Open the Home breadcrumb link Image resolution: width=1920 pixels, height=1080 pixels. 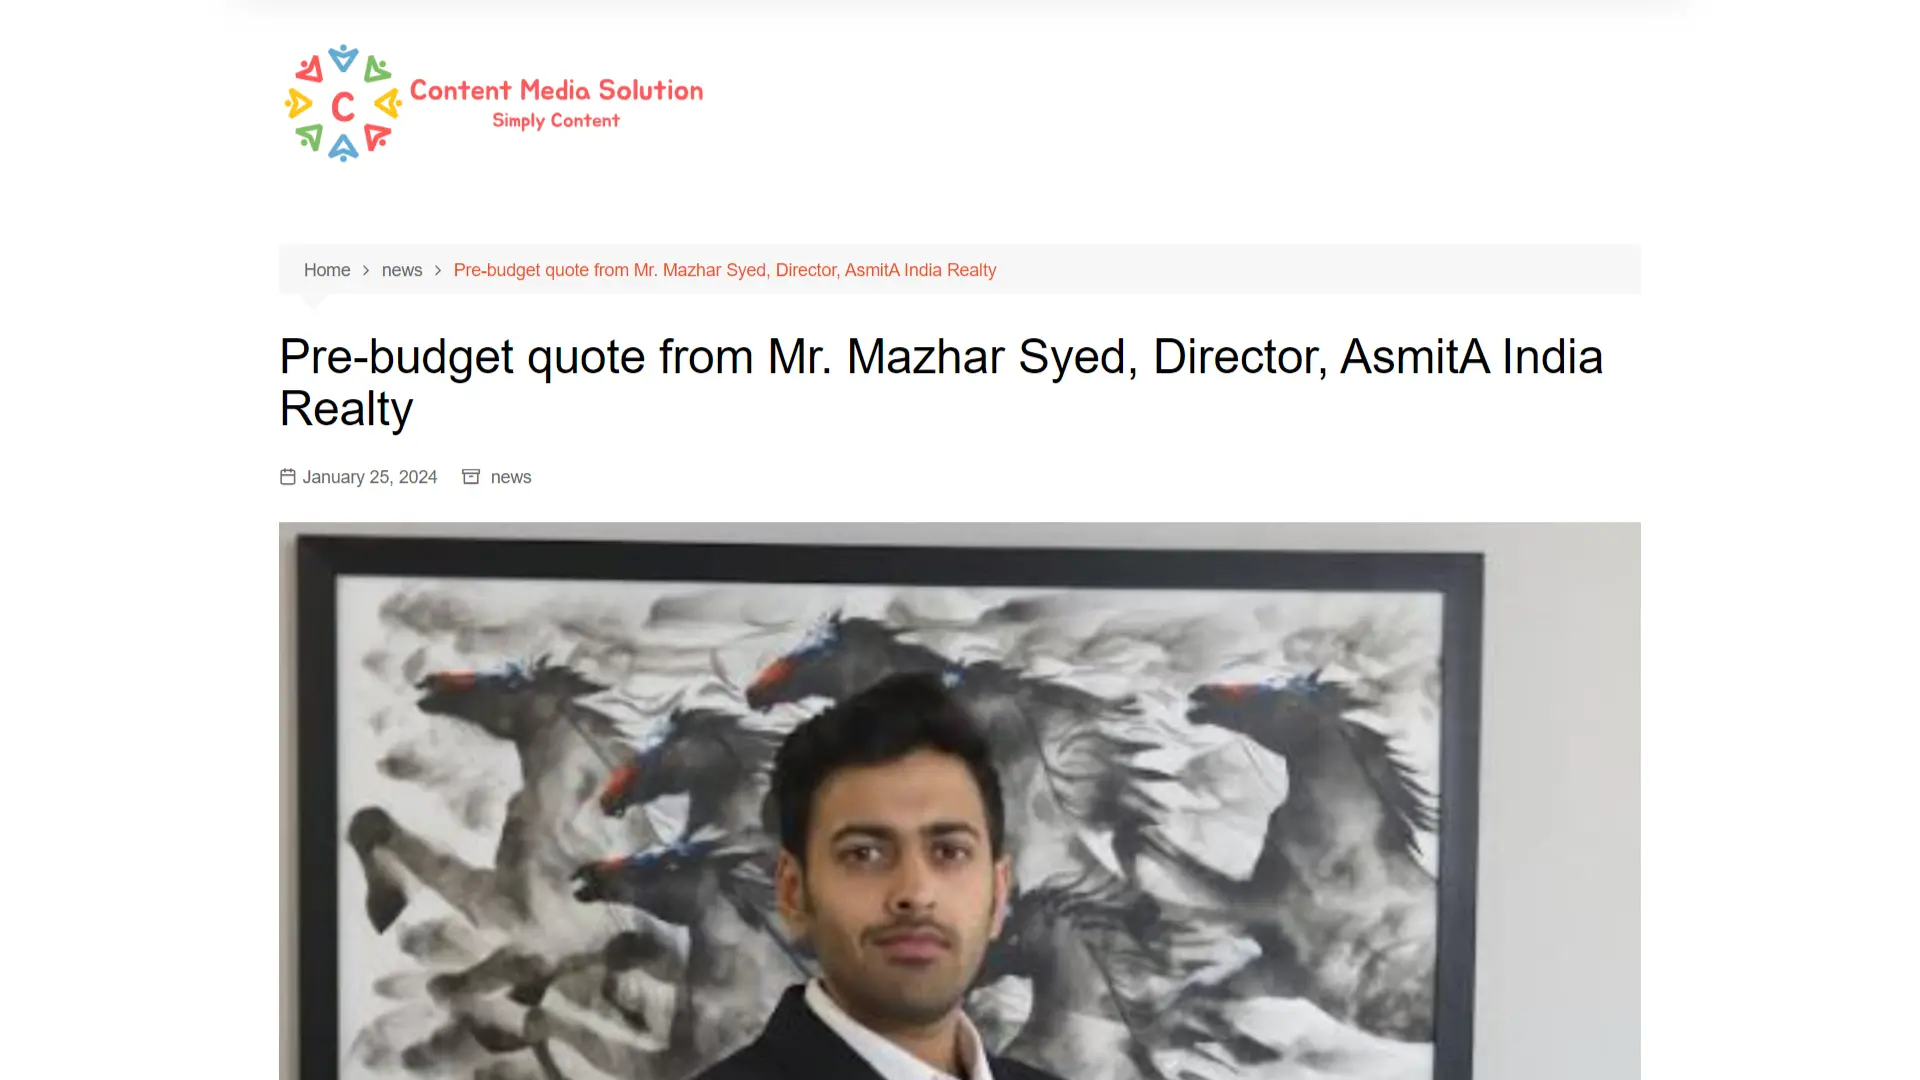[x=327, y=270]
